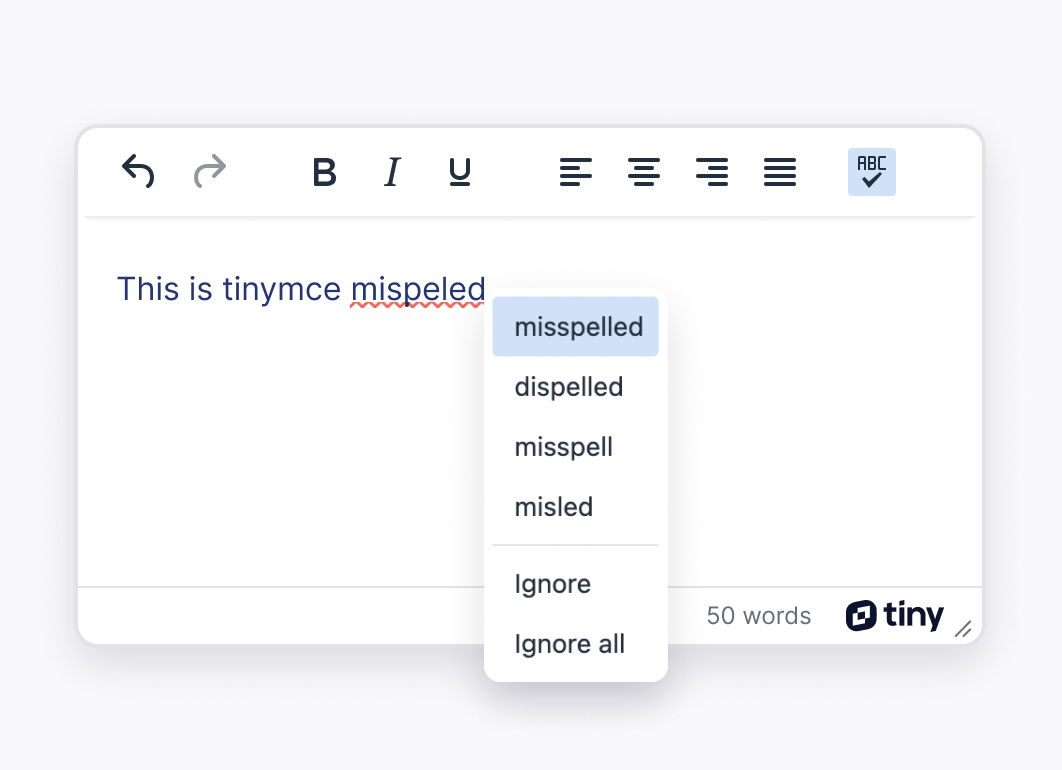Click the Redo arrow icon
This screenshot has width=1062, height=770.
tap(209, 171)
